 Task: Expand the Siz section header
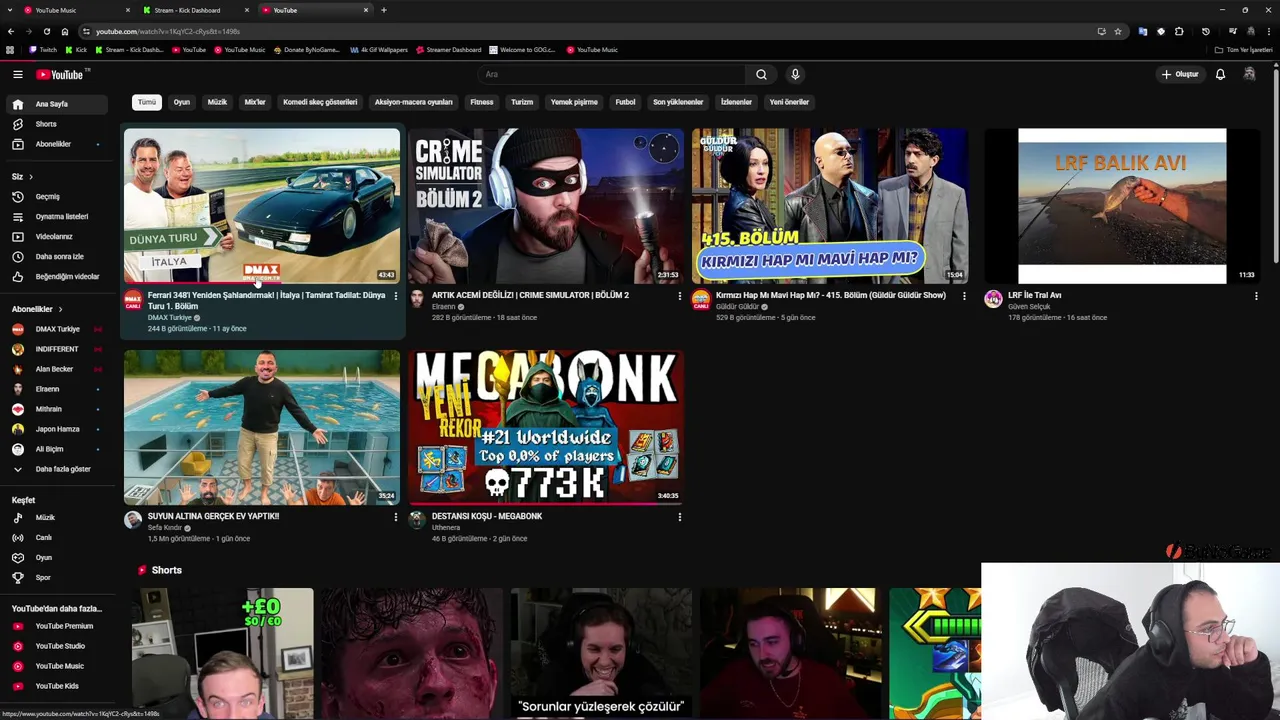pos(22,177)
